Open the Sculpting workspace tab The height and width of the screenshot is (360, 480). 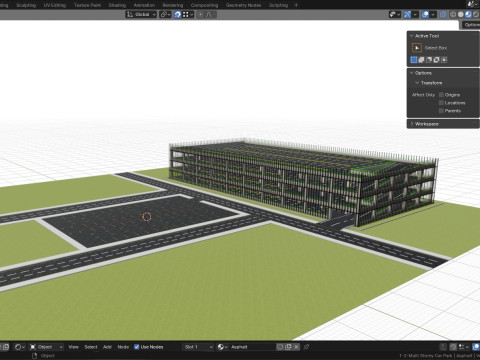(x=26, y=5)
